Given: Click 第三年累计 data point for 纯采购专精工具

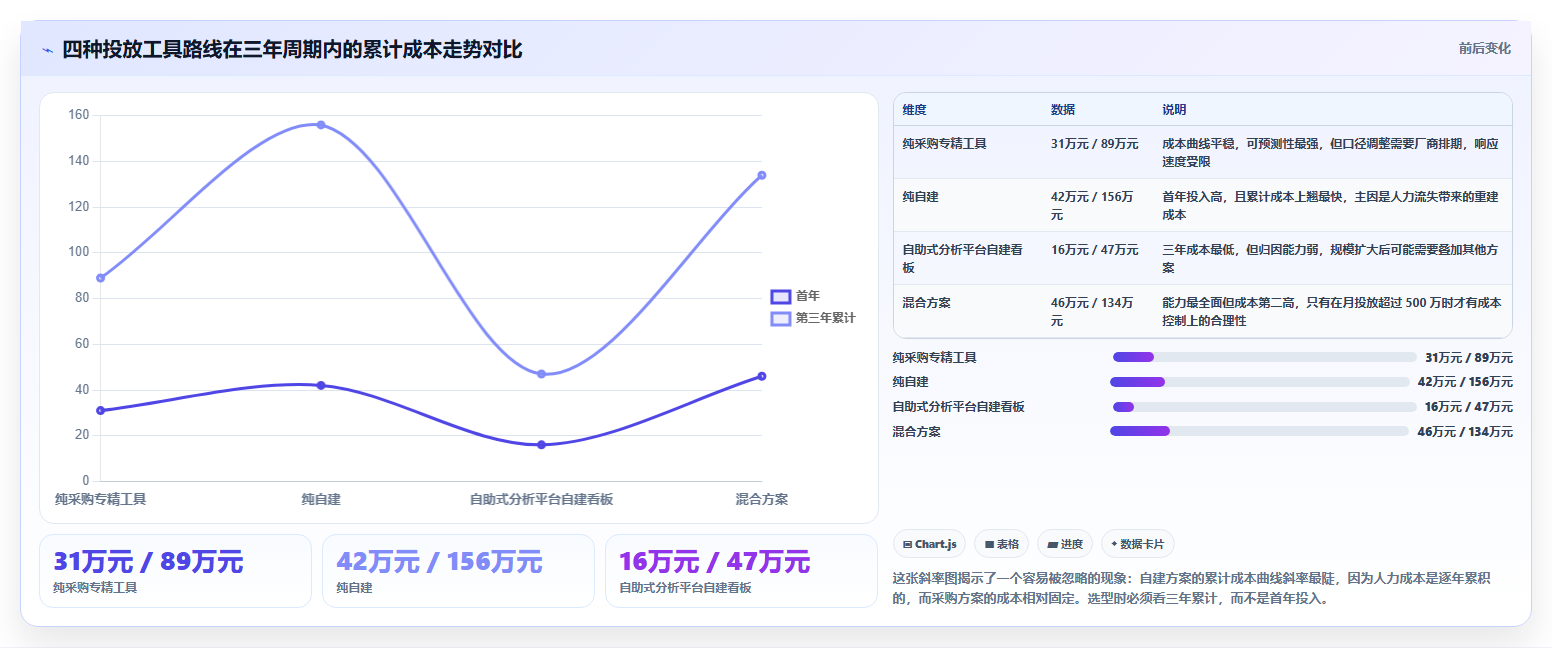Looking at the screenshot, I should tap(100, 278).
